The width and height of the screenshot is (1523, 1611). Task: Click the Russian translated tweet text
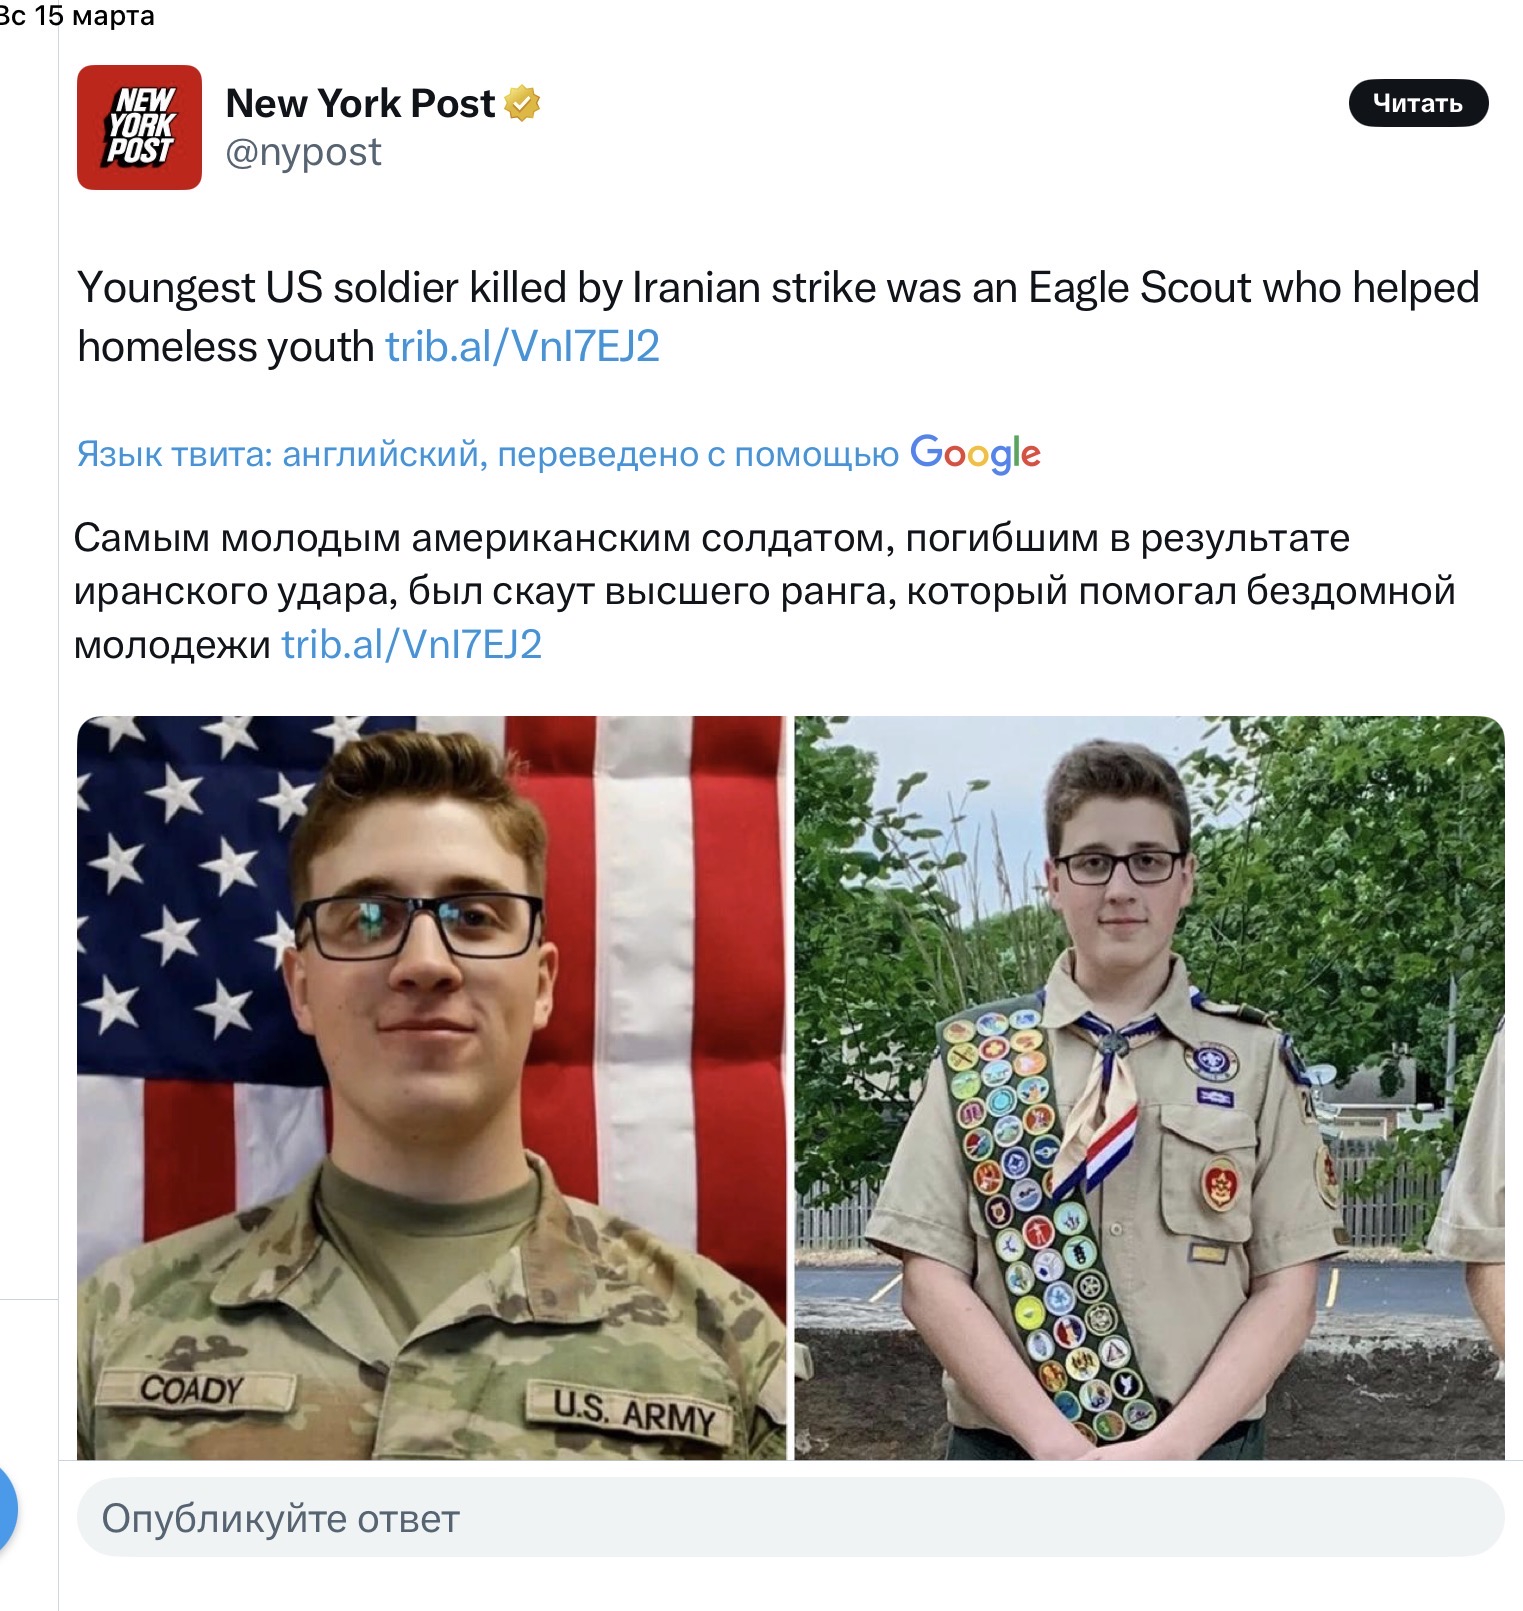pos(765,591)
